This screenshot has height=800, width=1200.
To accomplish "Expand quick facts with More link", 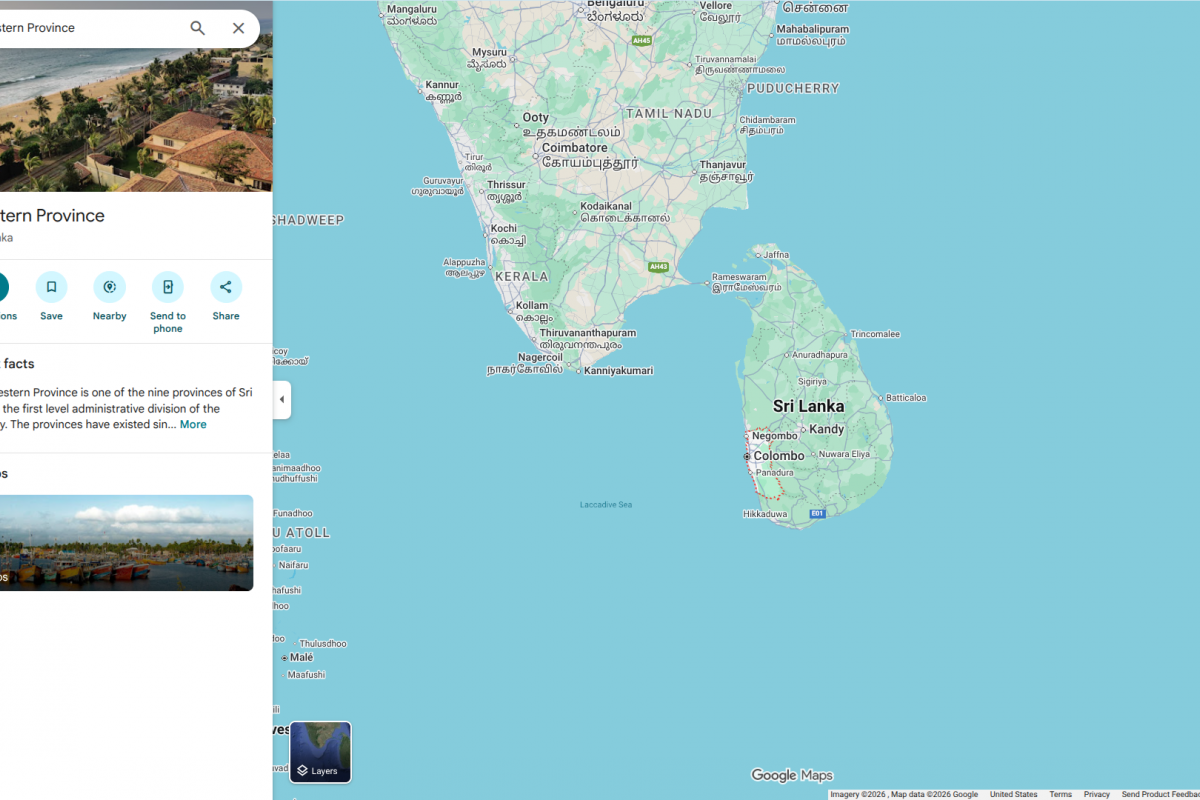I will click(x=193, y=425).
